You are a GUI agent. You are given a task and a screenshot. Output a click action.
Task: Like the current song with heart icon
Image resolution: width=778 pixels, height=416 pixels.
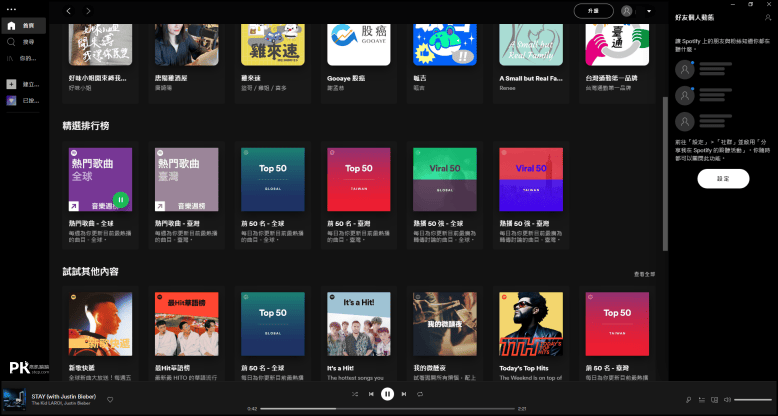pyautogui.click(x=110, y=400)
